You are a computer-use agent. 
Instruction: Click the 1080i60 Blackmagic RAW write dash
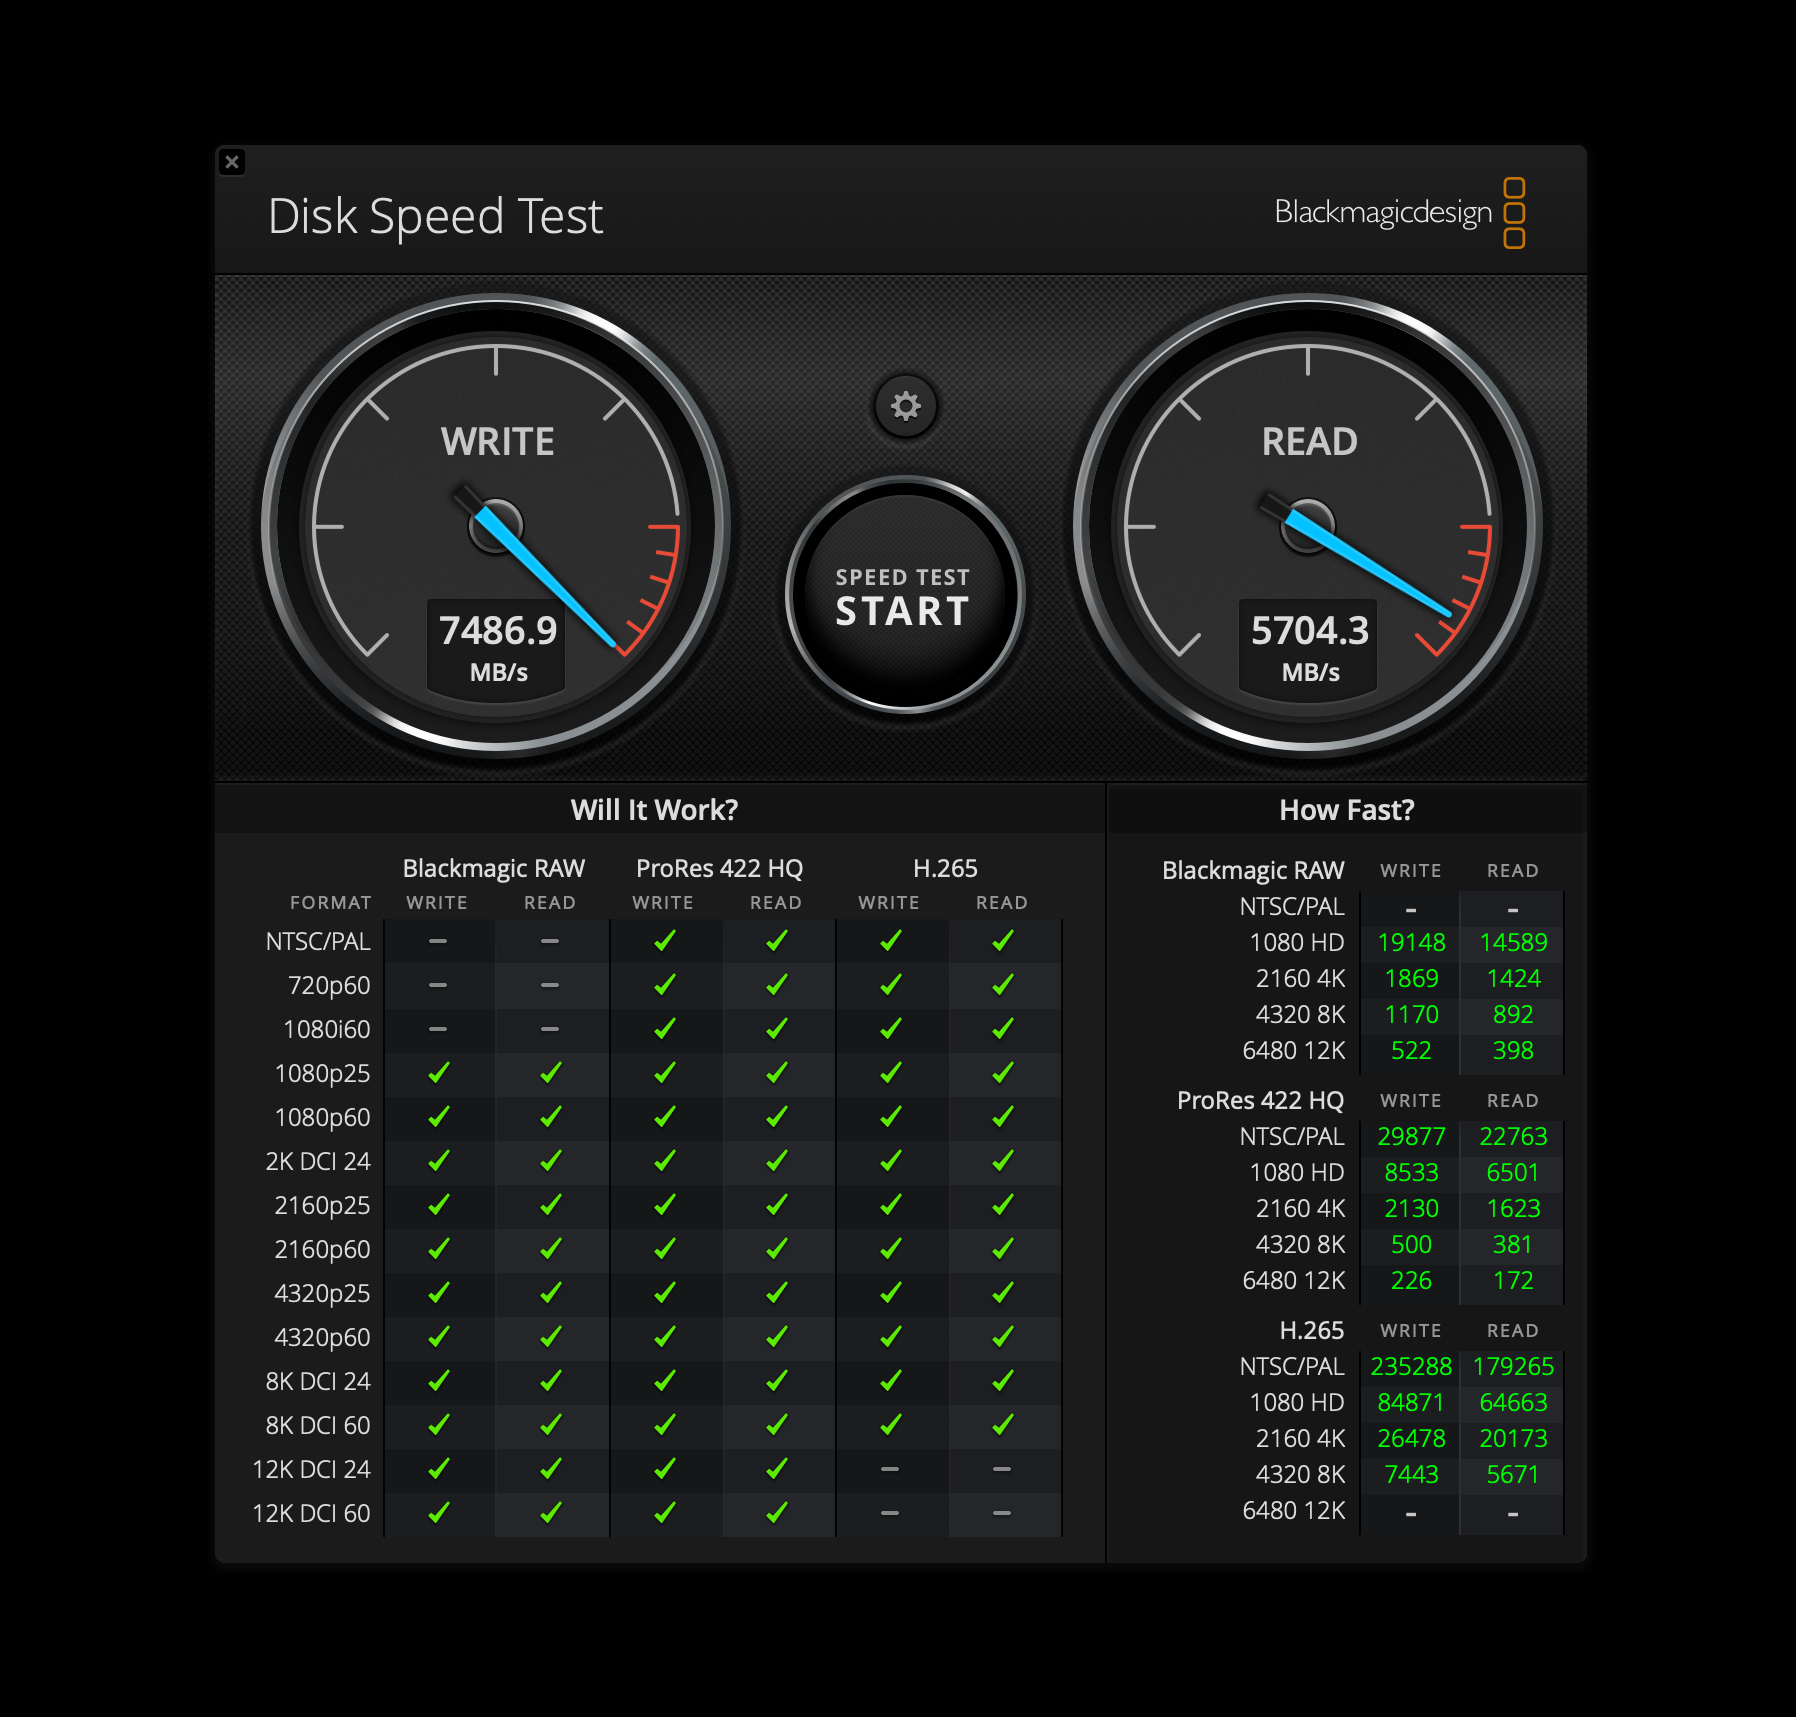pos(438,1029)
